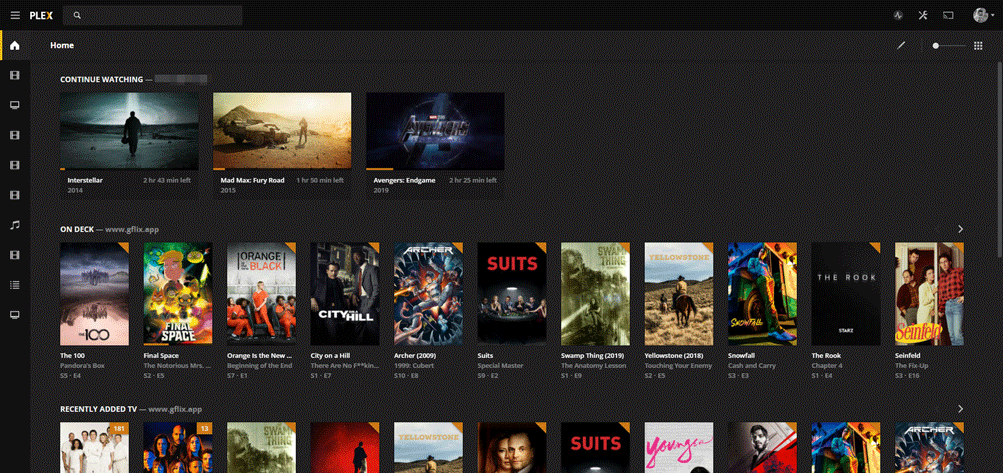Click the Home icon in the sidebar
The width and height of the screenshot is (1003, 473).
tap(15, 45)
